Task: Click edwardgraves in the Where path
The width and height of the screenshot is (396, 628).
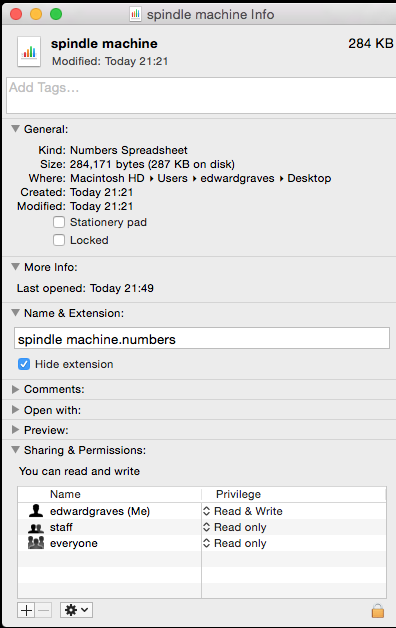Action: pos(237,178)
